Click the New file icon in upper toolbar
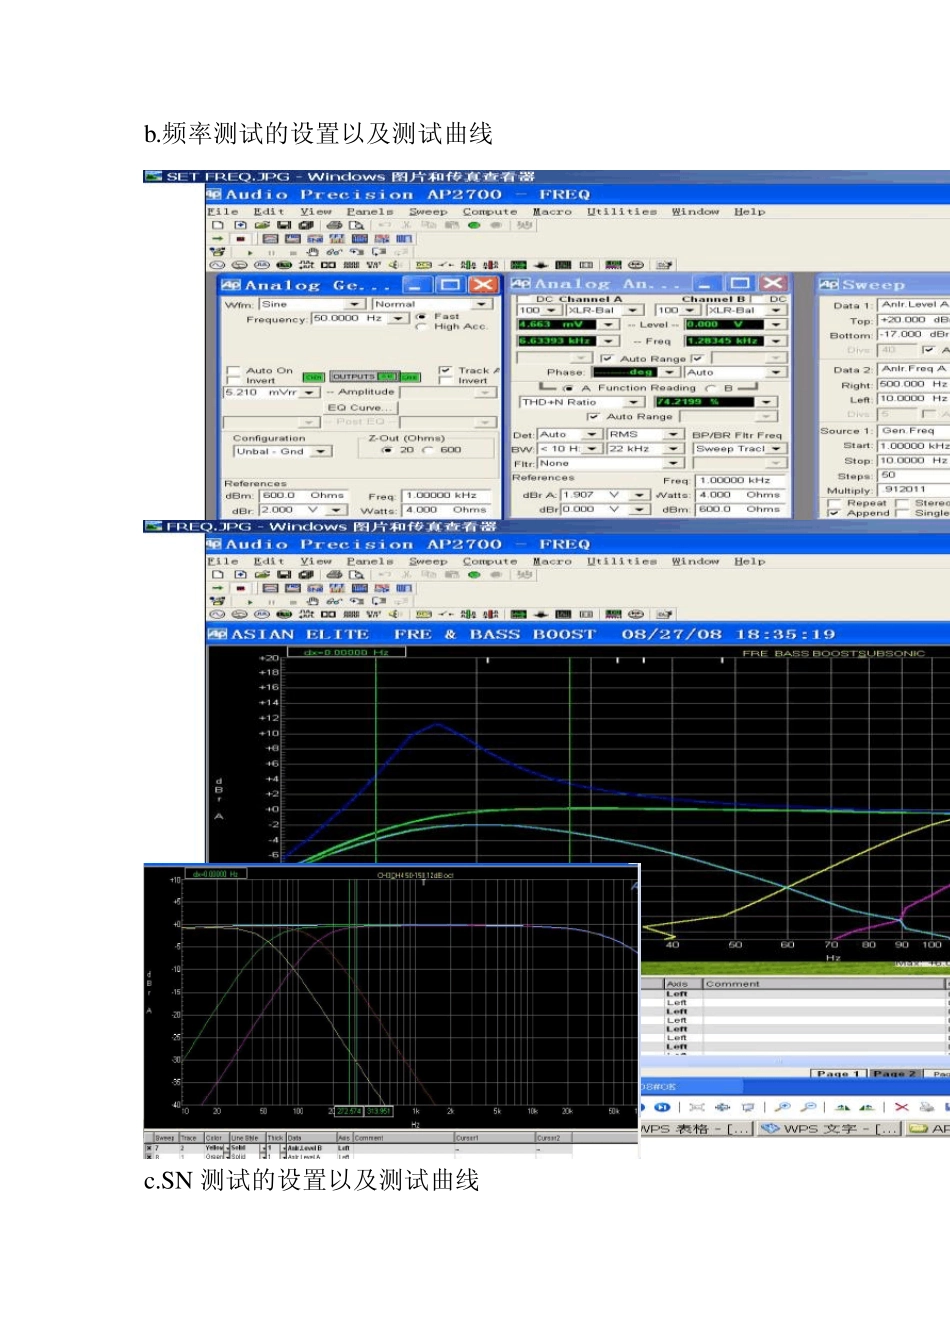The image size is (950, 1344). coord(217,225)
